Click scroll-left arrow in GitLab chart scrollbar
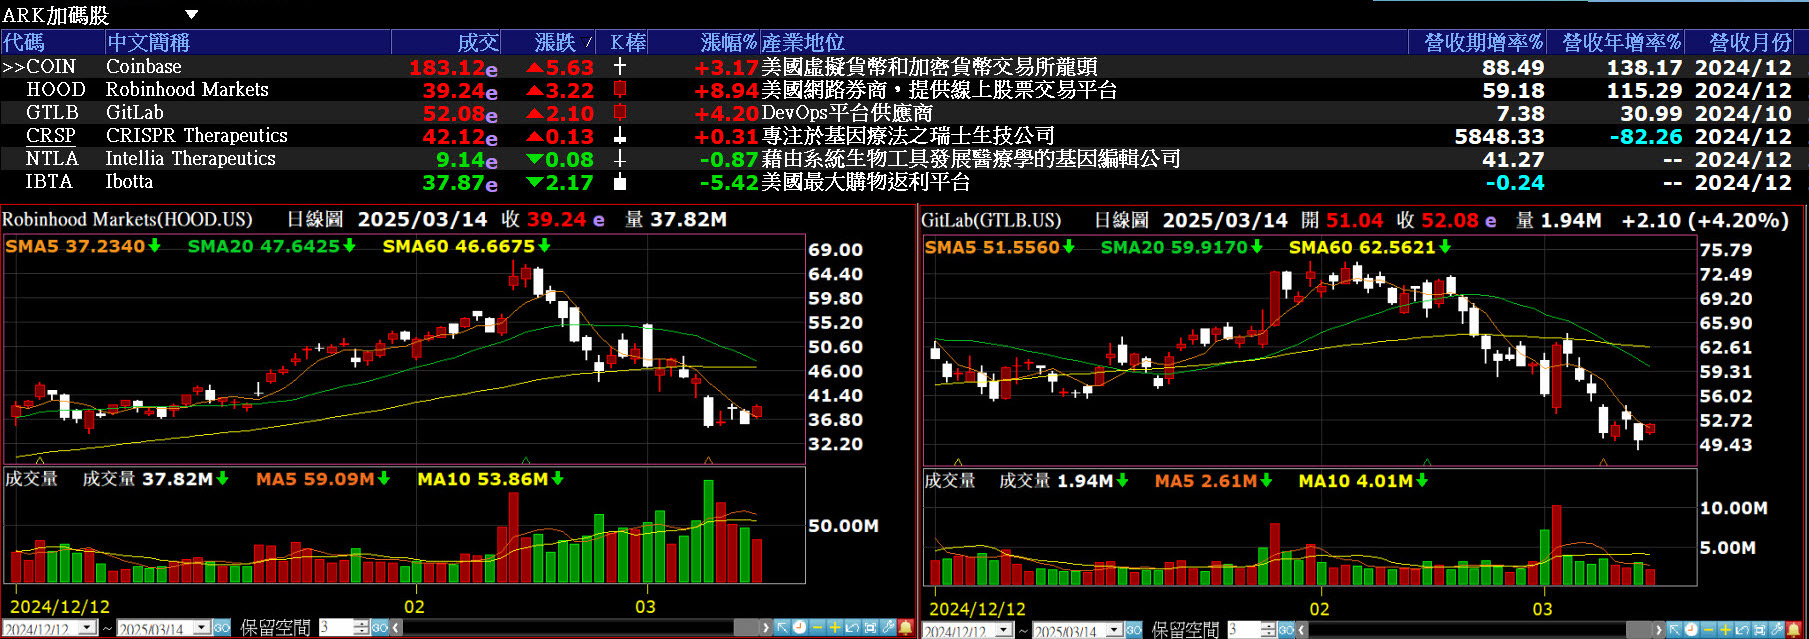The width and height of the screenshot is (1809, 639). (x=1301, y=630)
